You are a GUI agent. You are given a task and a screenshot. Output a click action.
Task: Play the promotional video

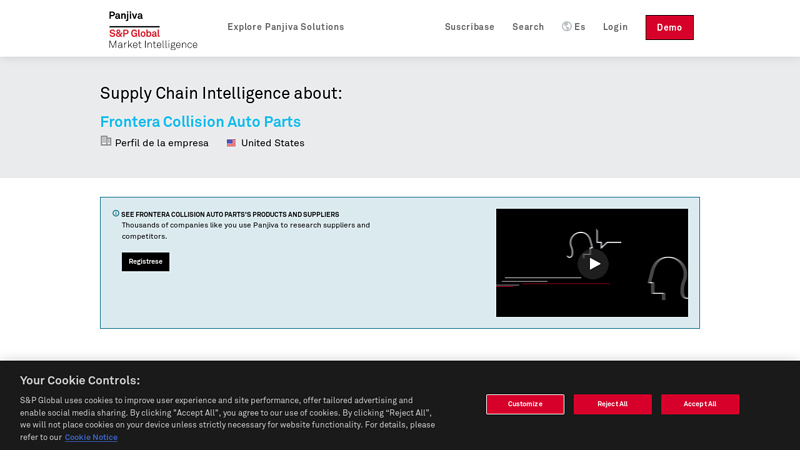click(593, 264)
